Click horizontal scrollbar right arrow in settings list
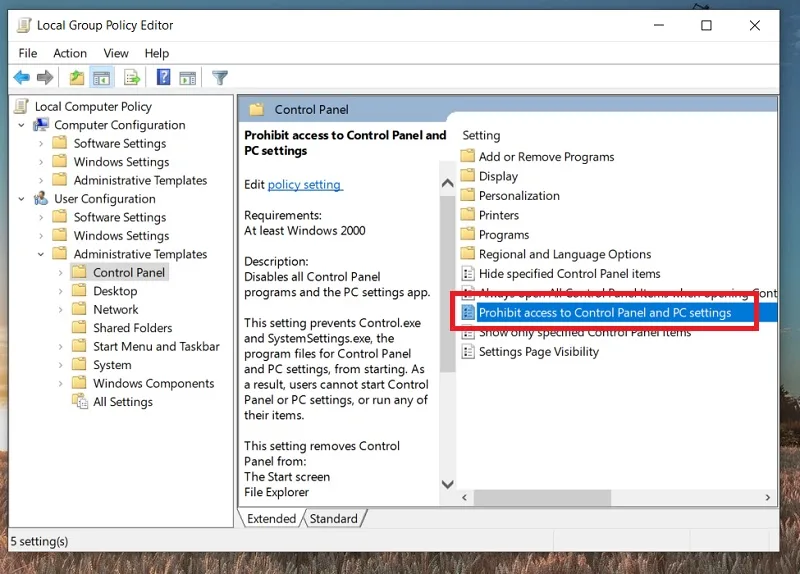 click(768, 497)
